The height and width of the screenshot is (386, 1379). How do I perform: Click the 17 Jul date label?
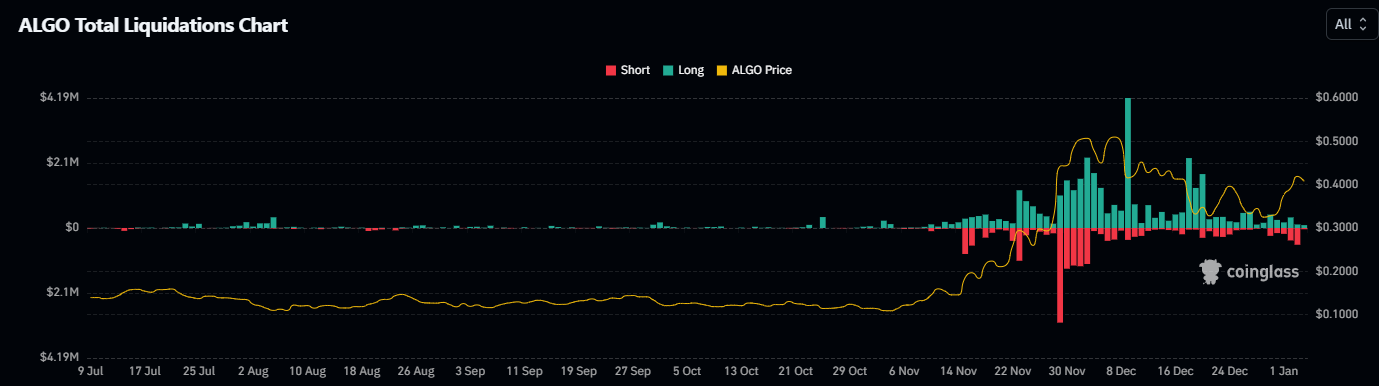click(145, 371)
